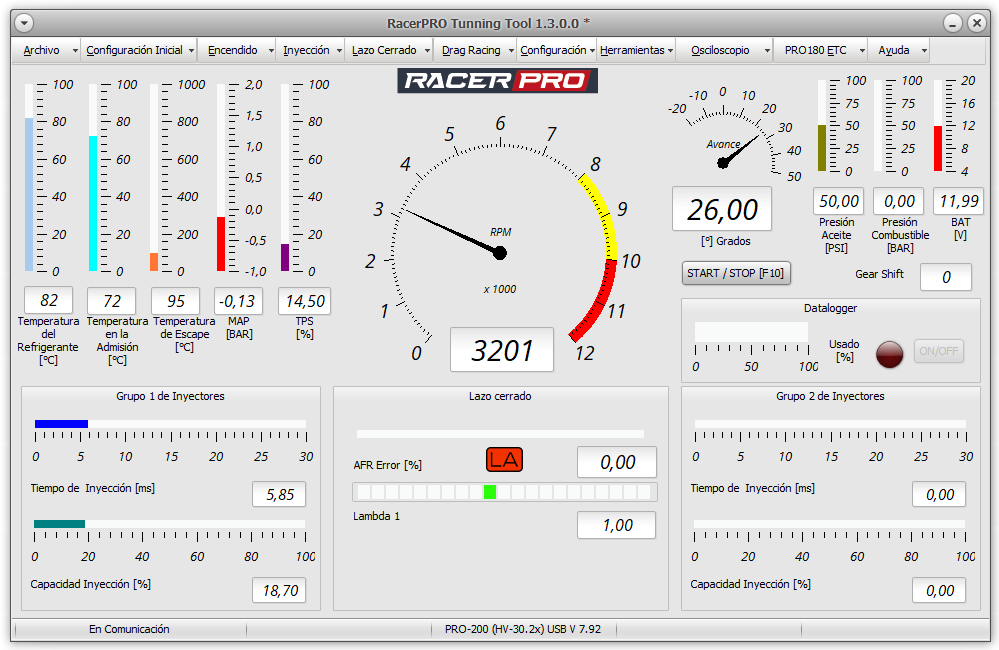Toggle the Datalogger ON/OFF button

pyautogui.click(x=938, y=351)
